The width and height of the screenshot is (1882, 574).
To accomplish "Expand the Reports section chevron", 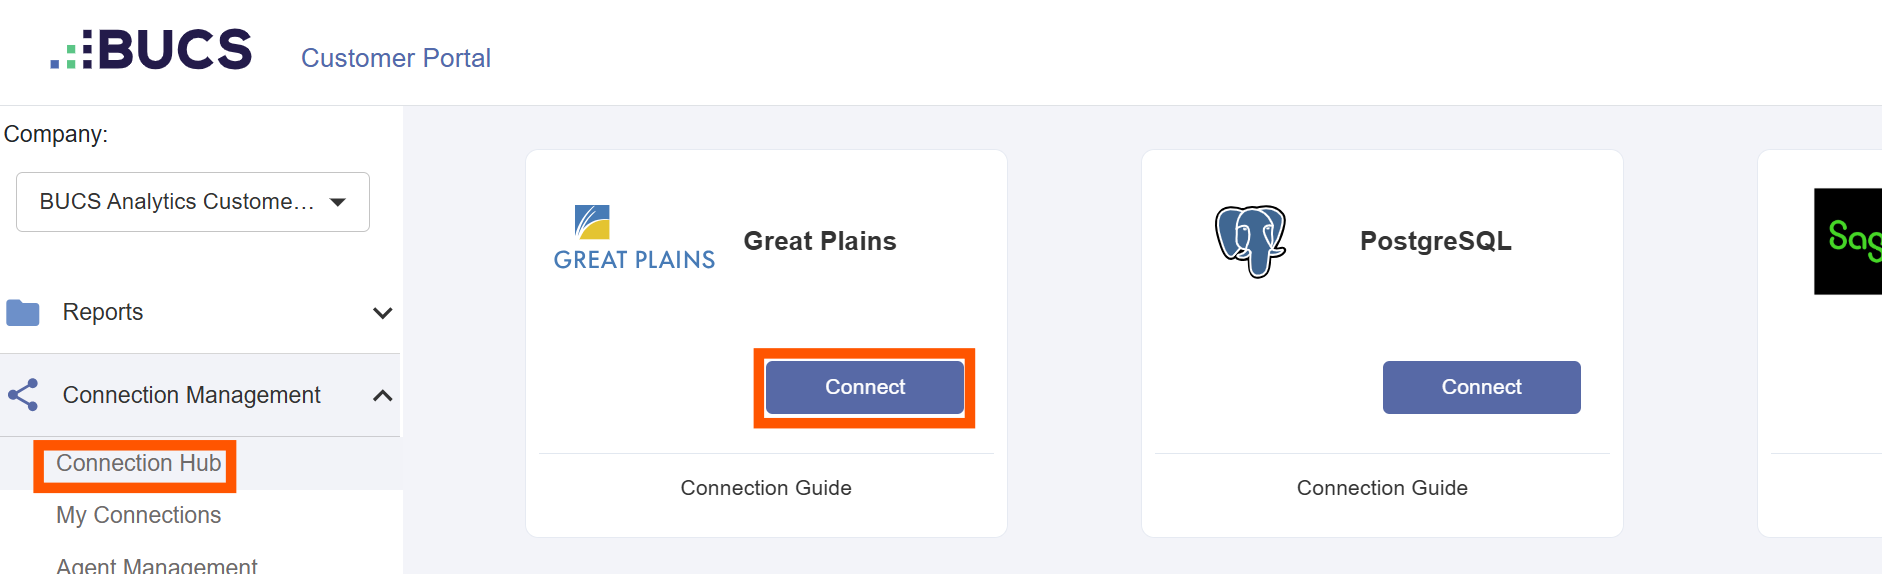I will point(382,313).
